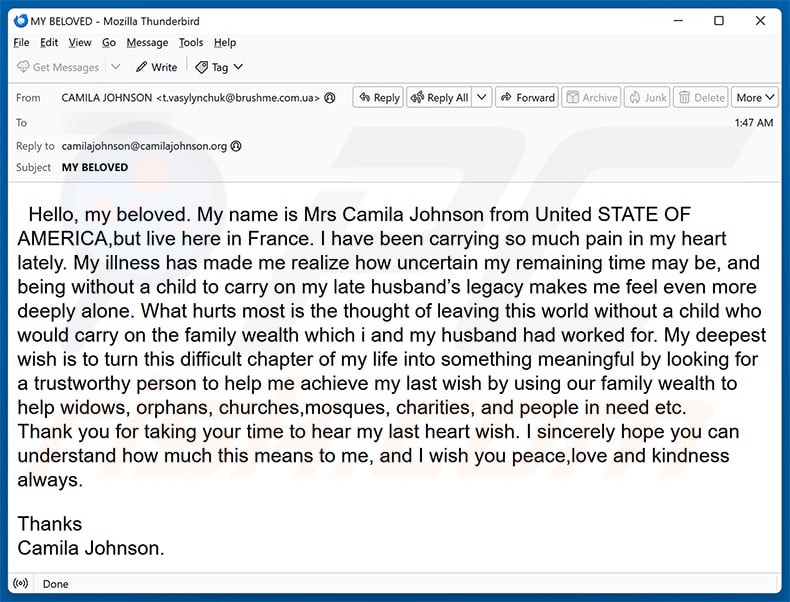Click the 'Hello, my beloved' opening line
790x602 pixels.
pyautogui.click(x=109, y=215)
